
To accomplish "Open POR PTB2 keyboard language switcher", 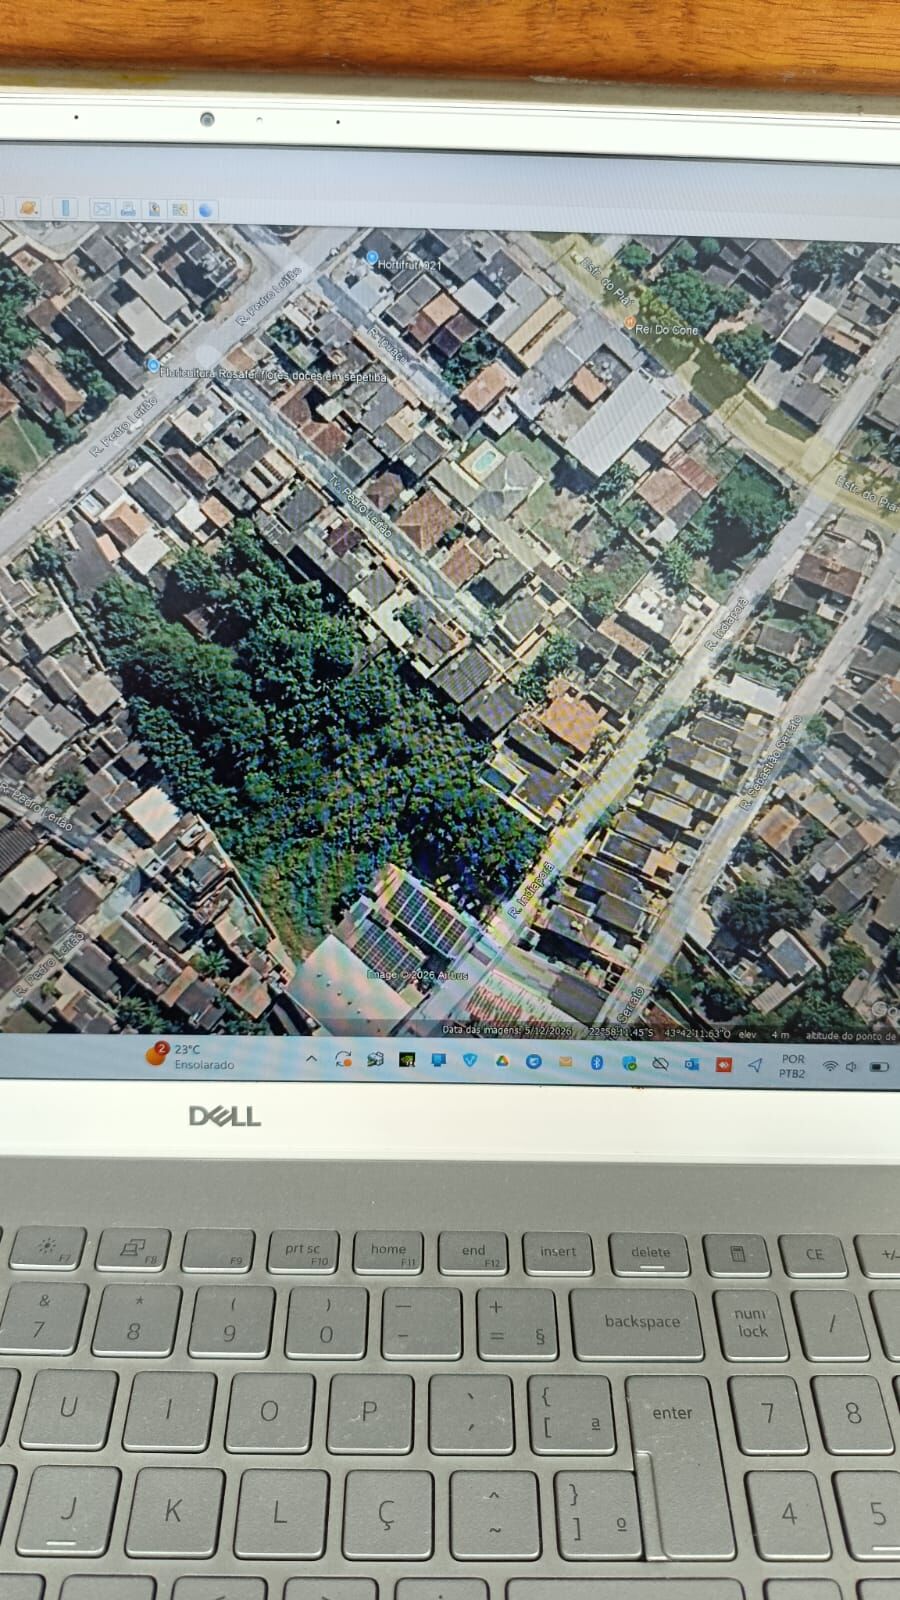I will (x=792, y=1066).
